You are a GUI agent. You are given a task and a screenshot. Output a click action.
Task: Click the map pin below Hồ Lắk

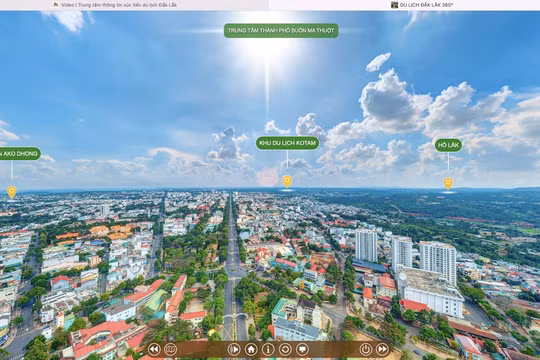[448, 183]
